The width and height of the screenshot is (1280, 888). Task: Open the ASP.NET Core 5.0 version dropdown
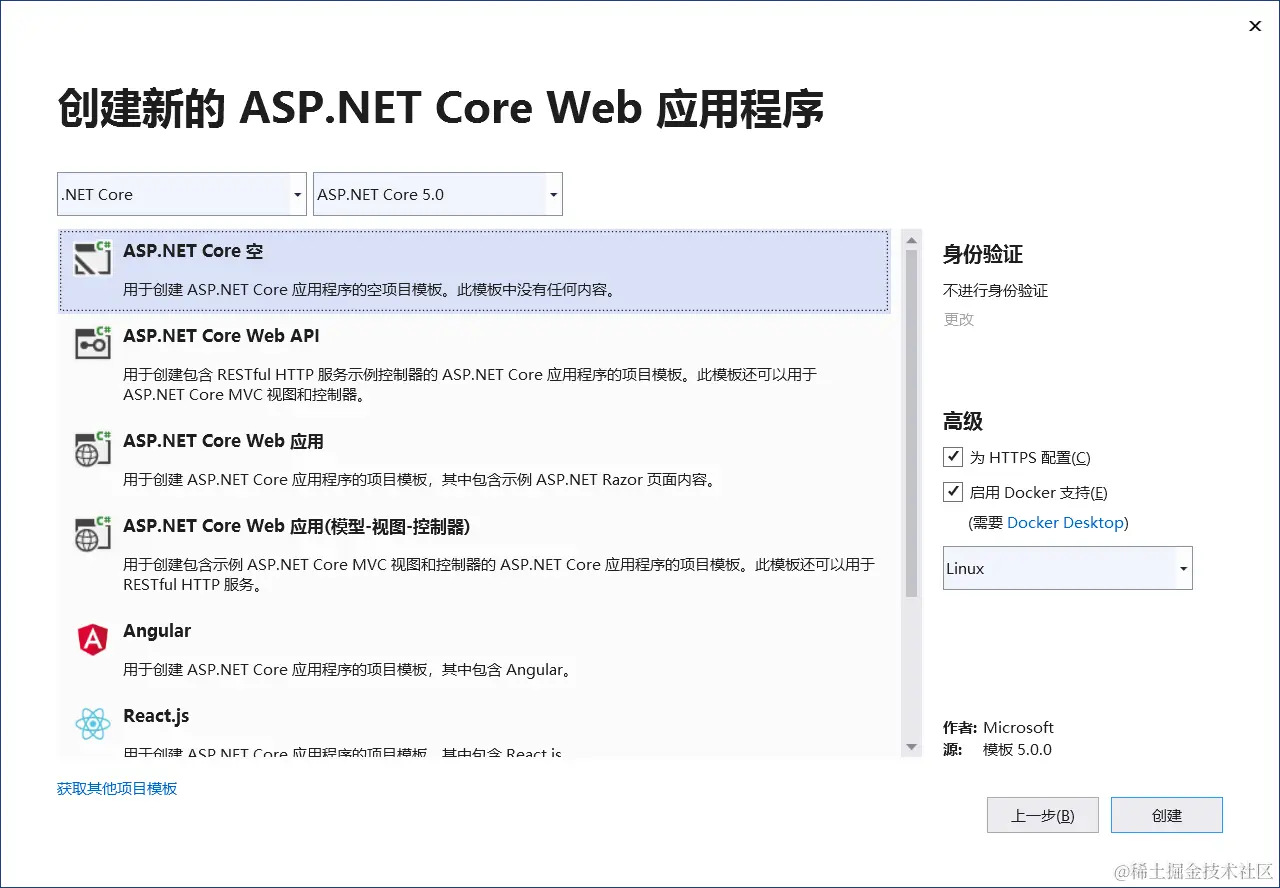pyautogui.click(x=438, y=194)
